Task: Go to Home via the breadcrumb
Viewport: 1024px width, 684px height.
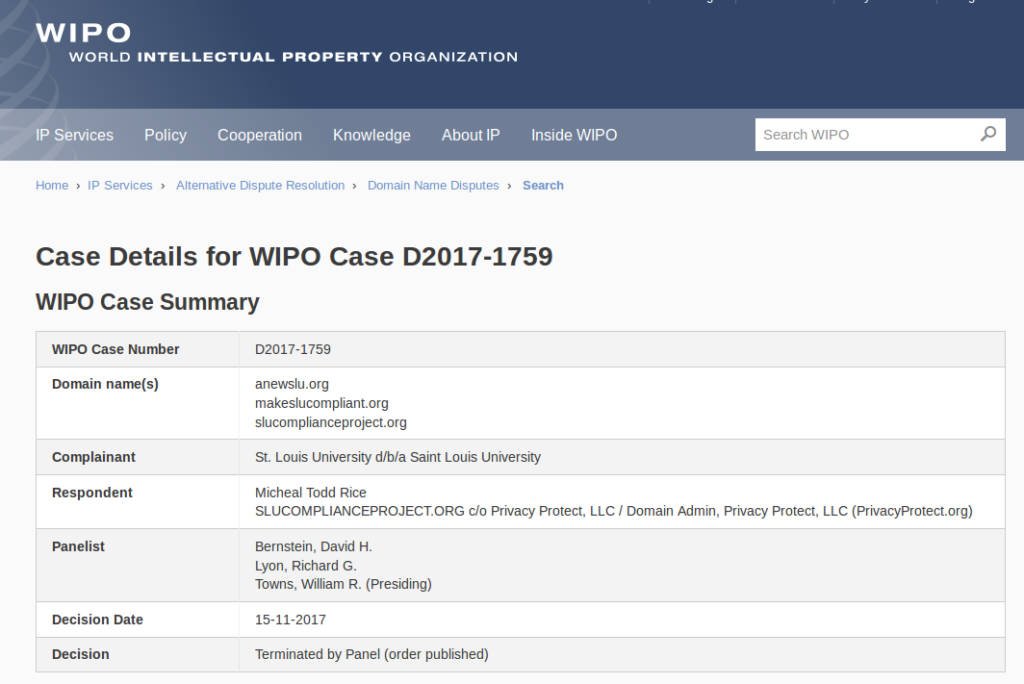Action: [x=52, y=185]
